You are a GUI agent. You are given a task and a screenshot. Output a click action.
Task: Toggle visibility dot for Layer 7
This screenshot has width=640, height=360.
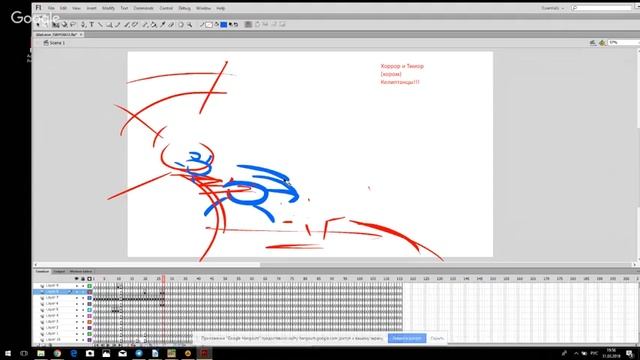coord(76,298)
